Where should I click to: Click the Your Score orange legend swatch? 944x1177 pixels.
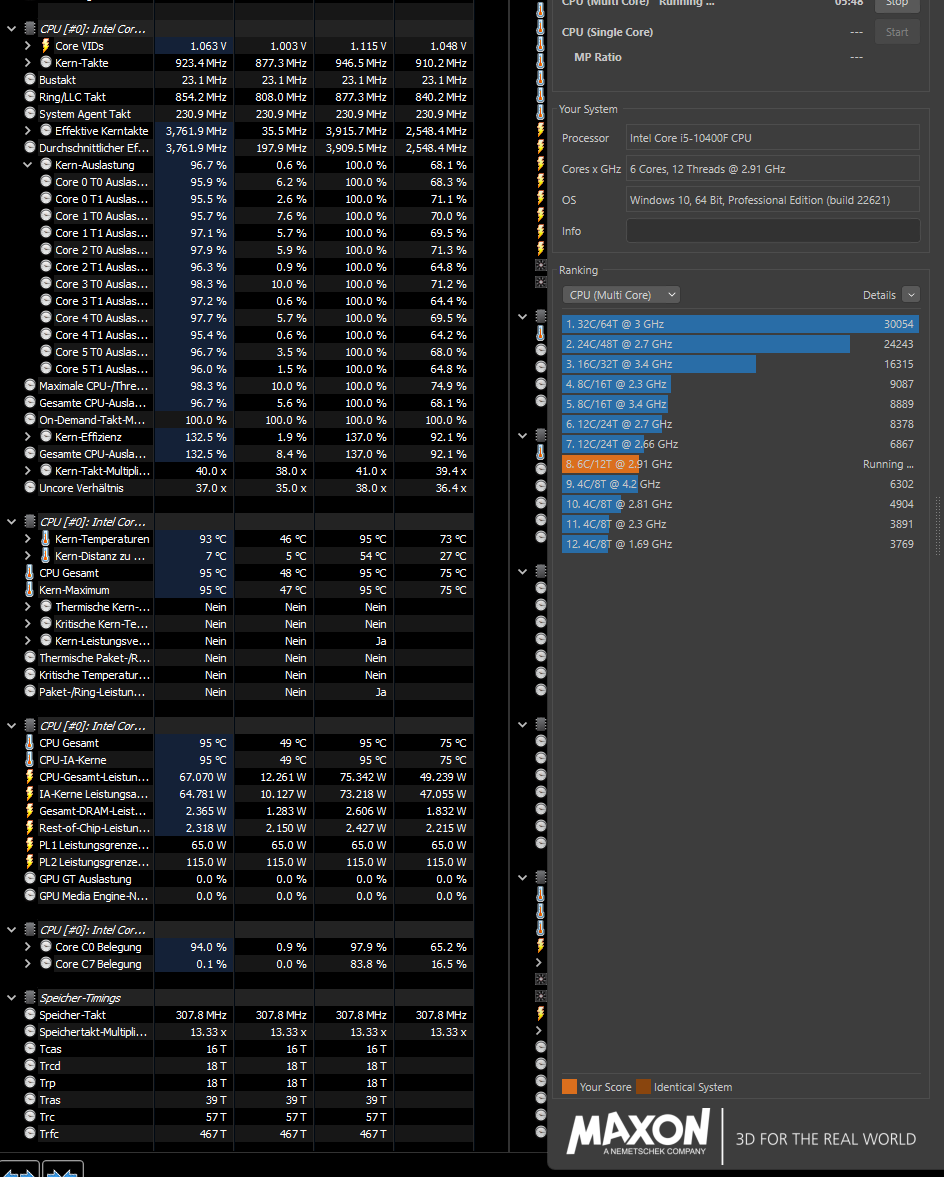click(570, 1087)
